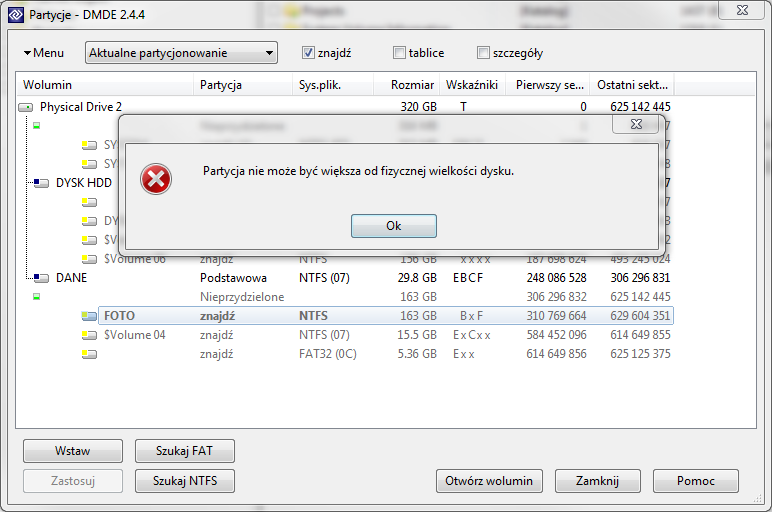
Task: Click the $Volume 04 volume icon
Action: click(89, 335)
